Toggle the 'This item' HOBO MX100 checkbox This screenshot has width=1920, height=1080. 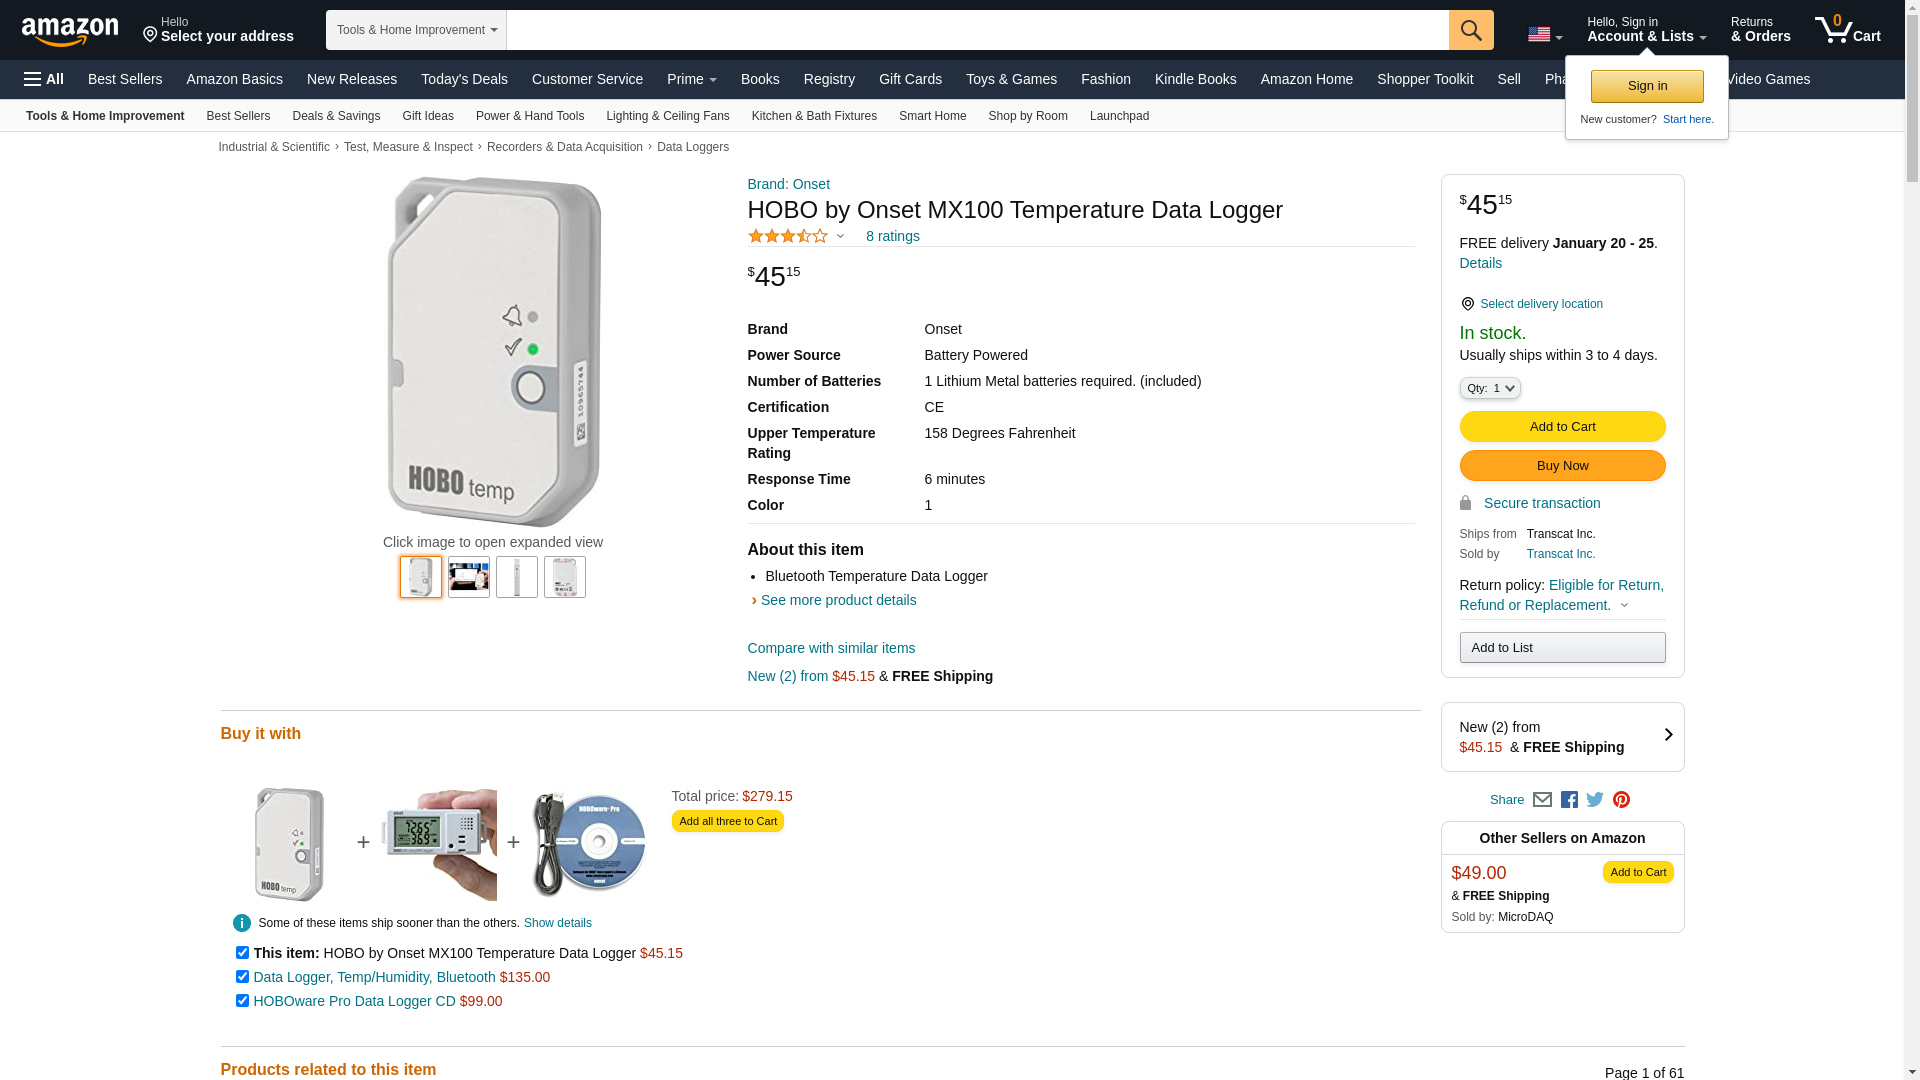pos(242,952)
